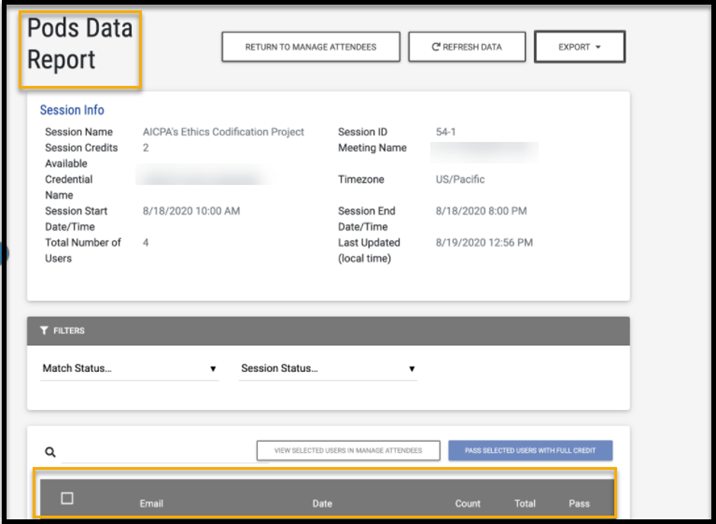Screen dimensions: 716x524
Task: Toggle the select-all checkbox in table header
Action: tap(67, 498)
